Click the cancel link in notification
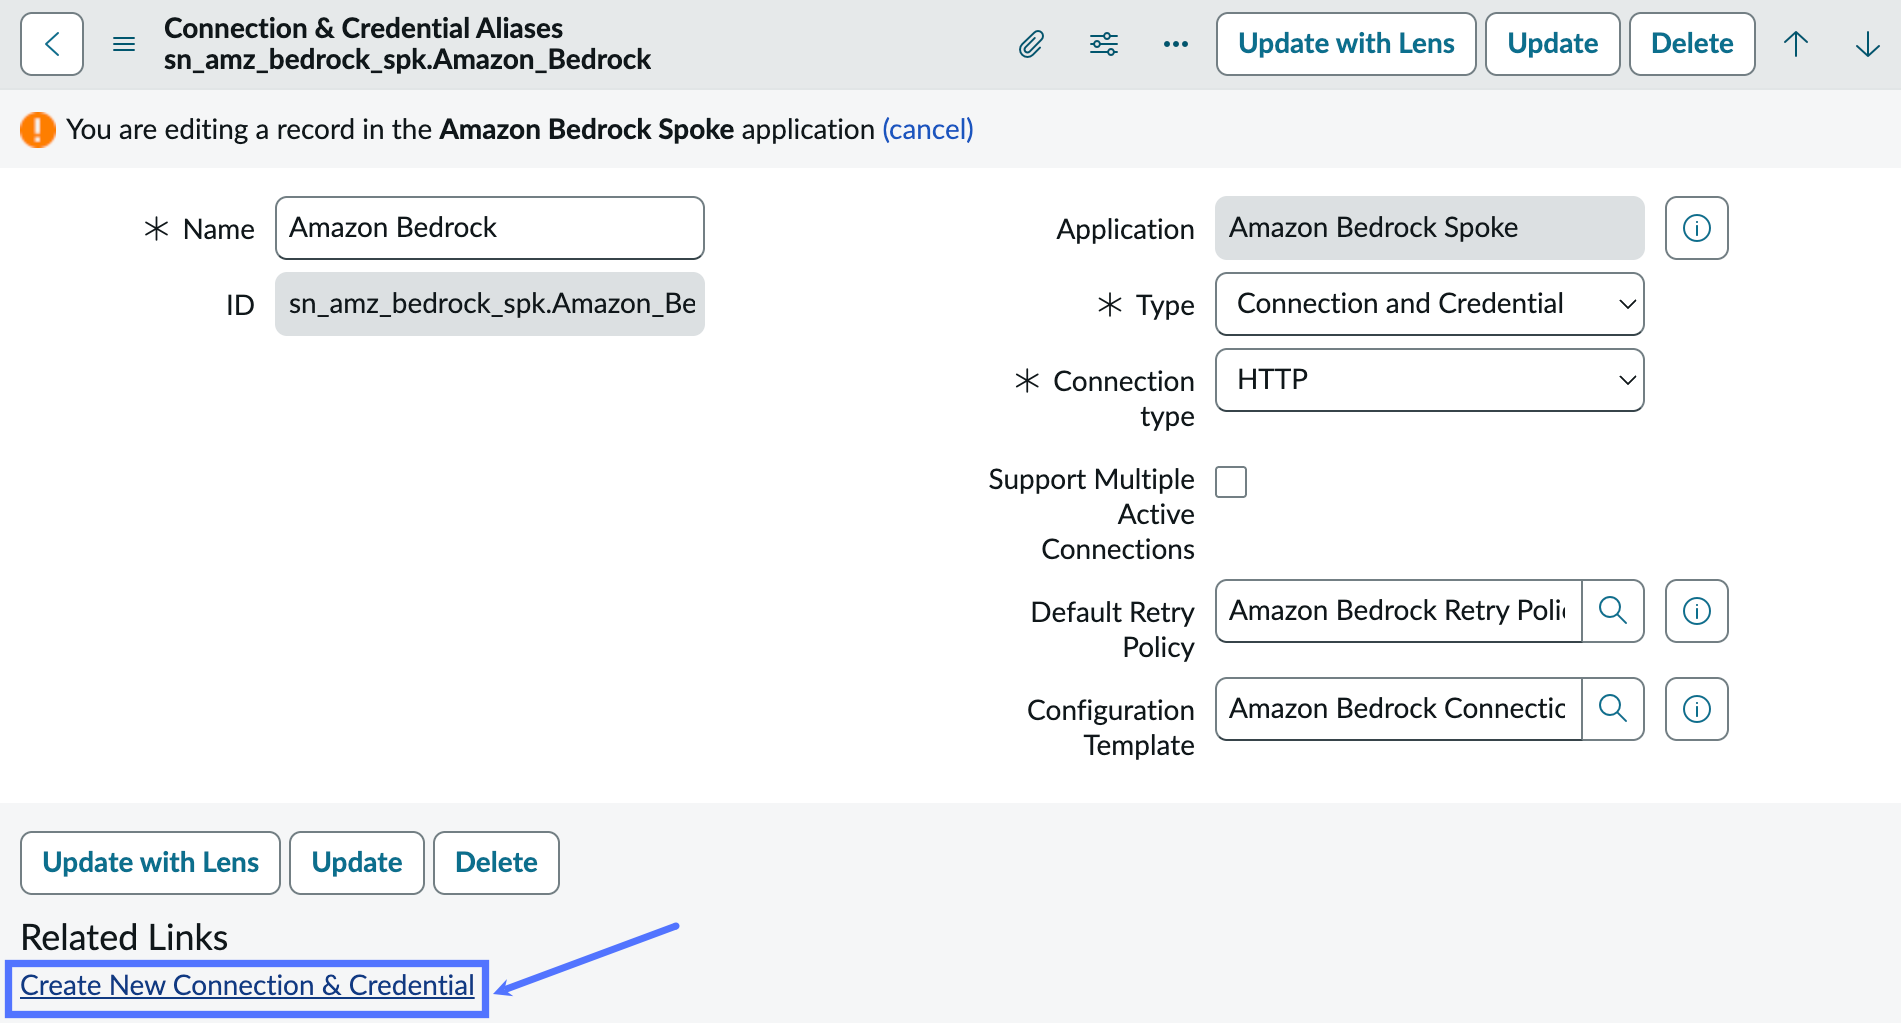Screen dimensions: 1901x1023 click(x=928, y=130)
